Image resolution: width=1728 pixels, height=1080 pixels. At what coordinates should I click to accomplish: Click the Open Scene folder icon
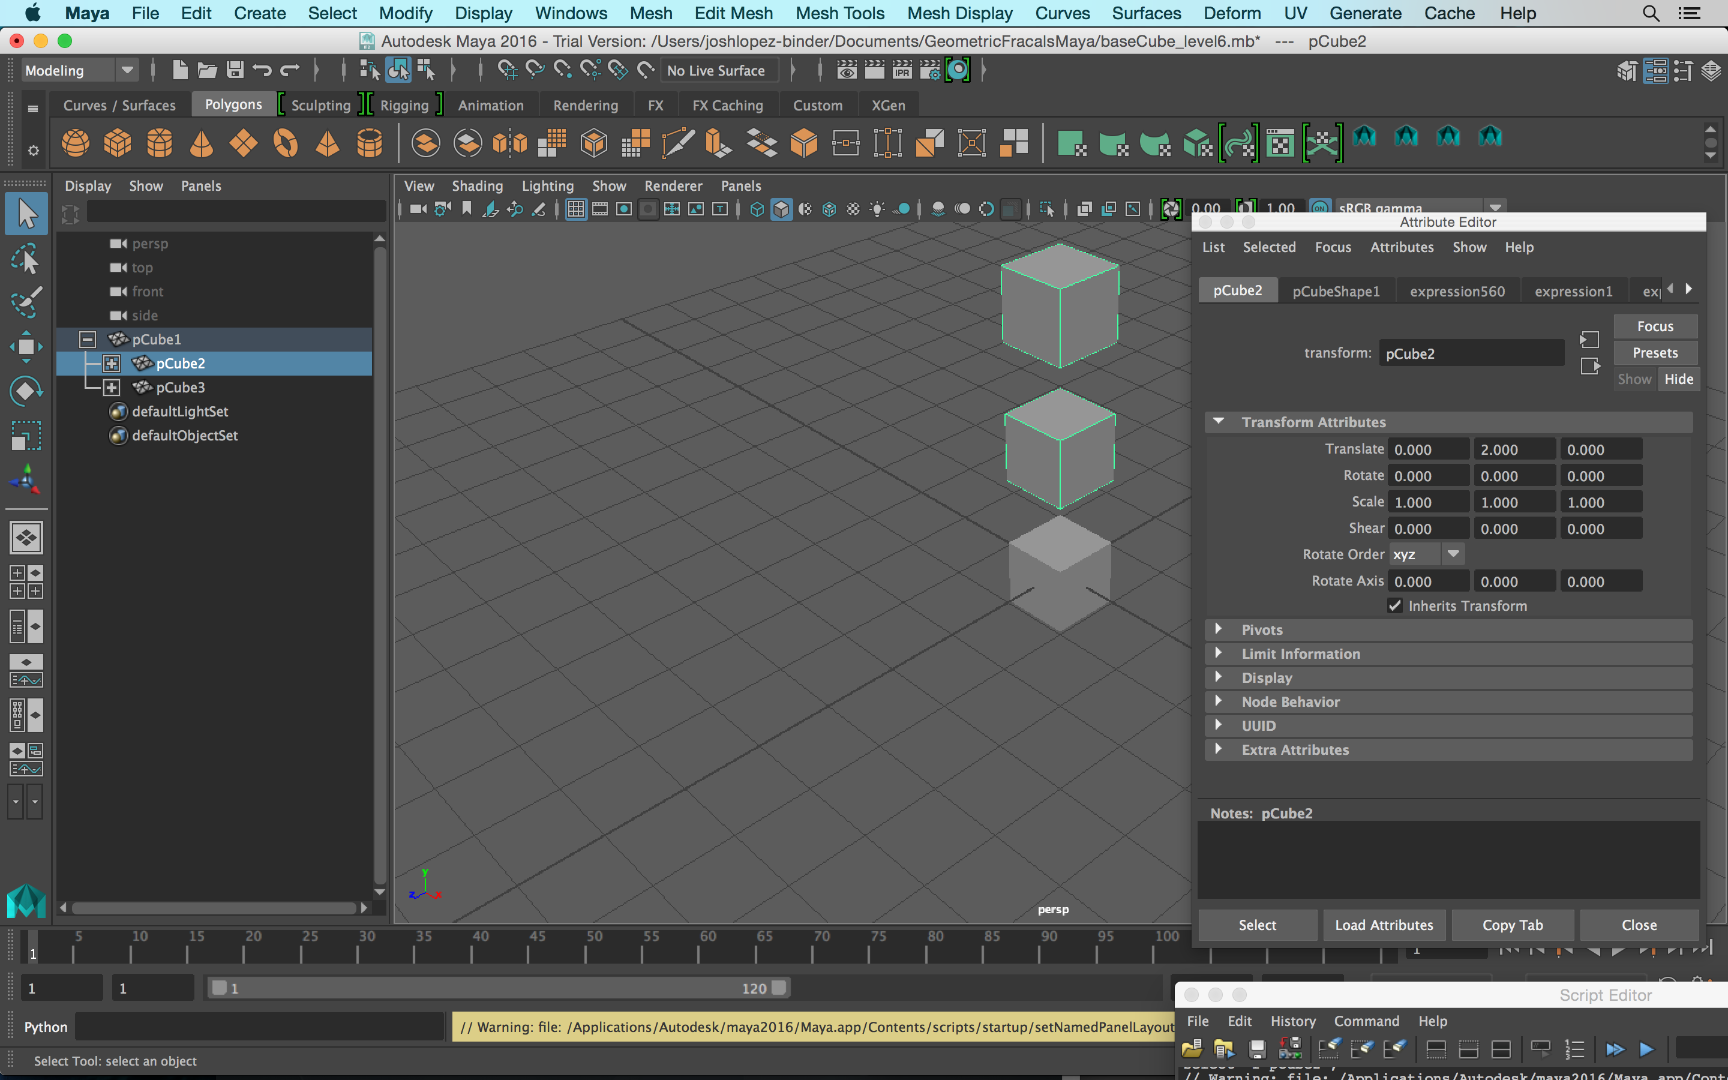coord(207,70)
